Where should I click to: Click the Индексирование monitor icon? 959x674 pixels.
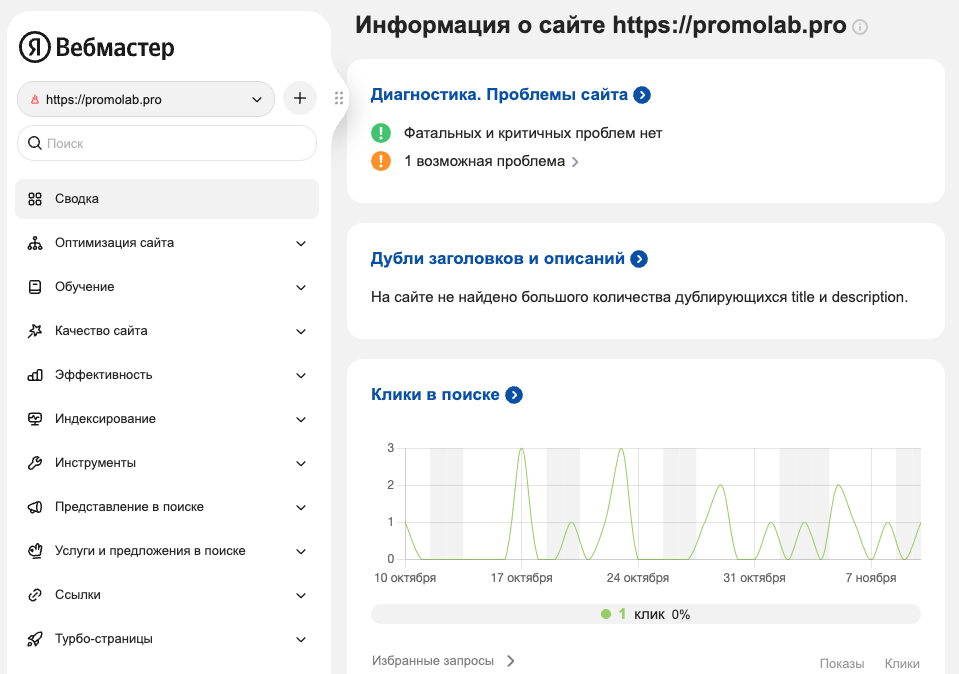tap(35, 419)
